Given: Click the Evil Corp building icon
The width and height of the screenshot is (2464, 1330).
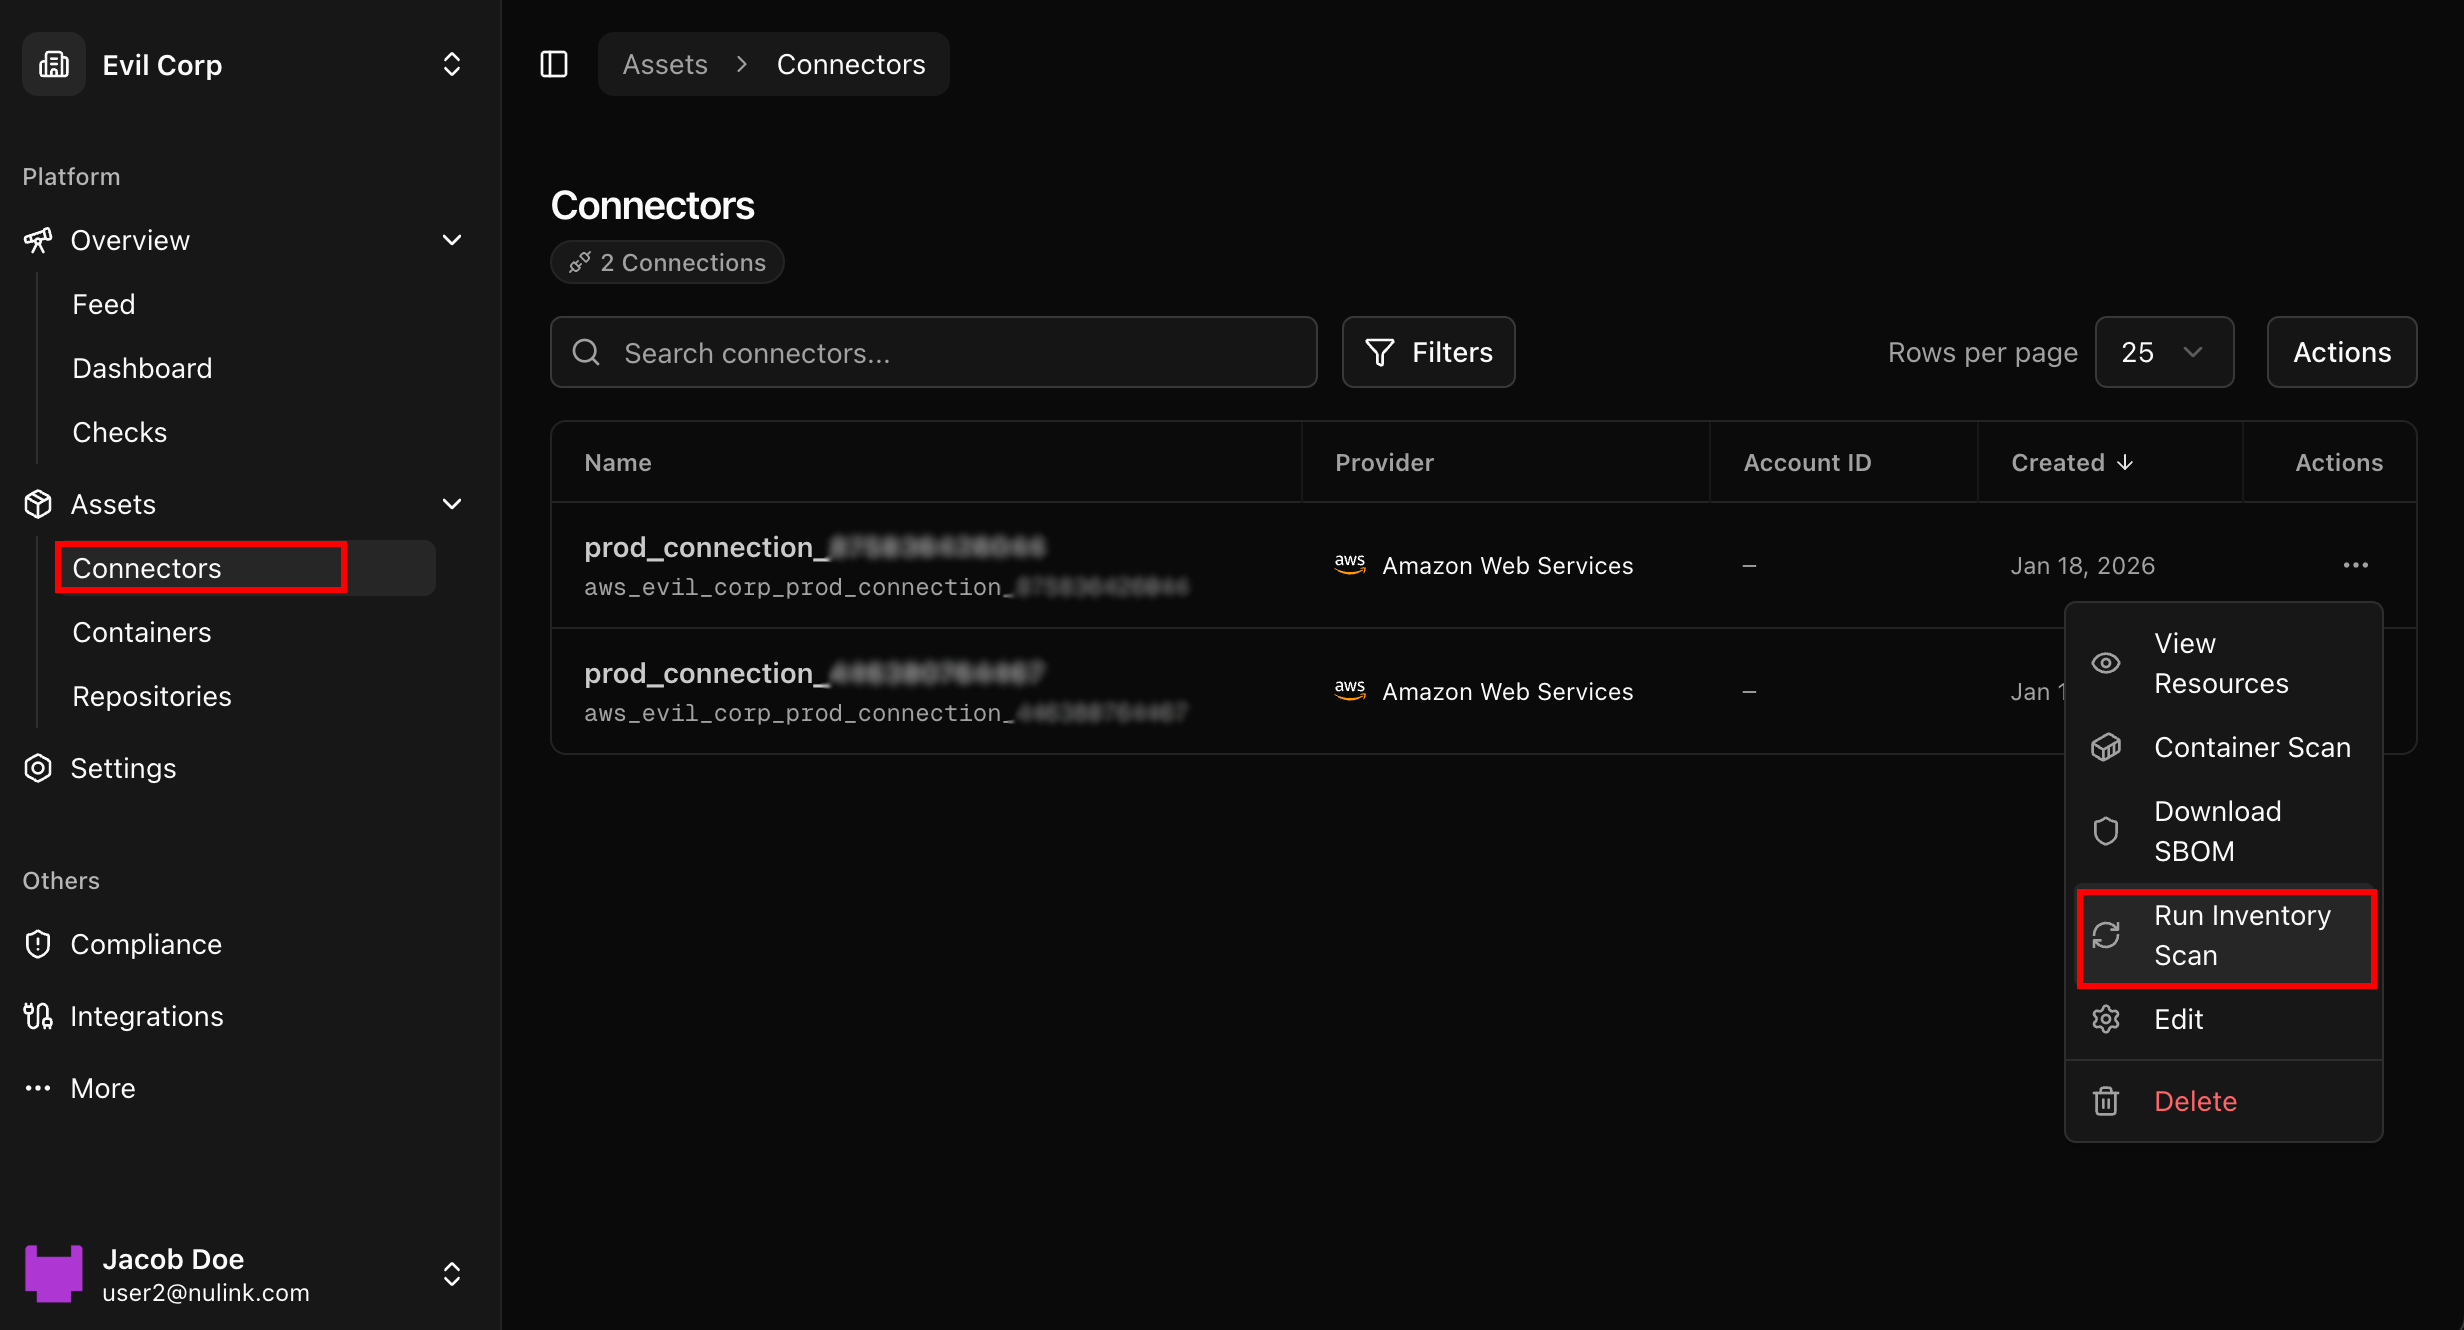Looking at the screenshot, I should (x=54, y=65).
